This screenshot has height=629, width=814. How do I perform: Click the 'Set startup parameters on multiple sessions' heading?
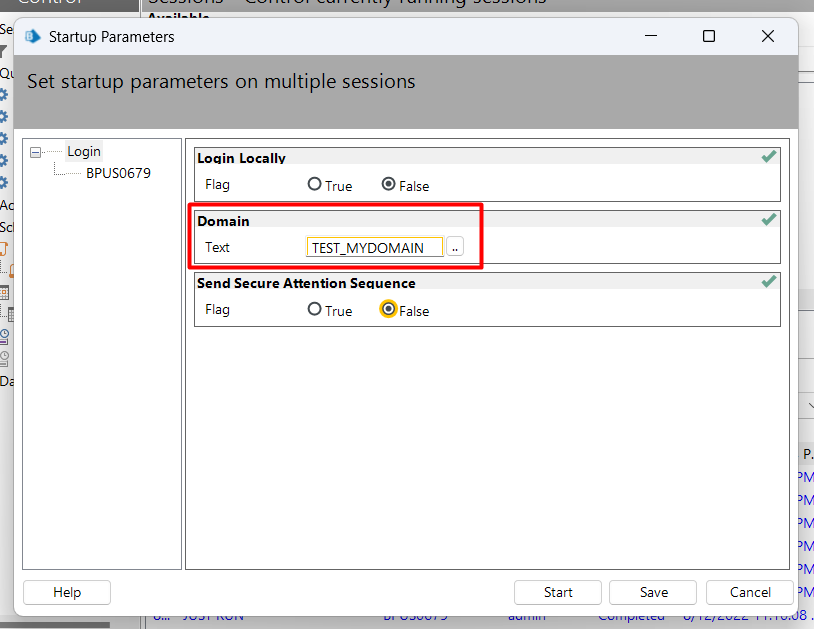point(221,82)
